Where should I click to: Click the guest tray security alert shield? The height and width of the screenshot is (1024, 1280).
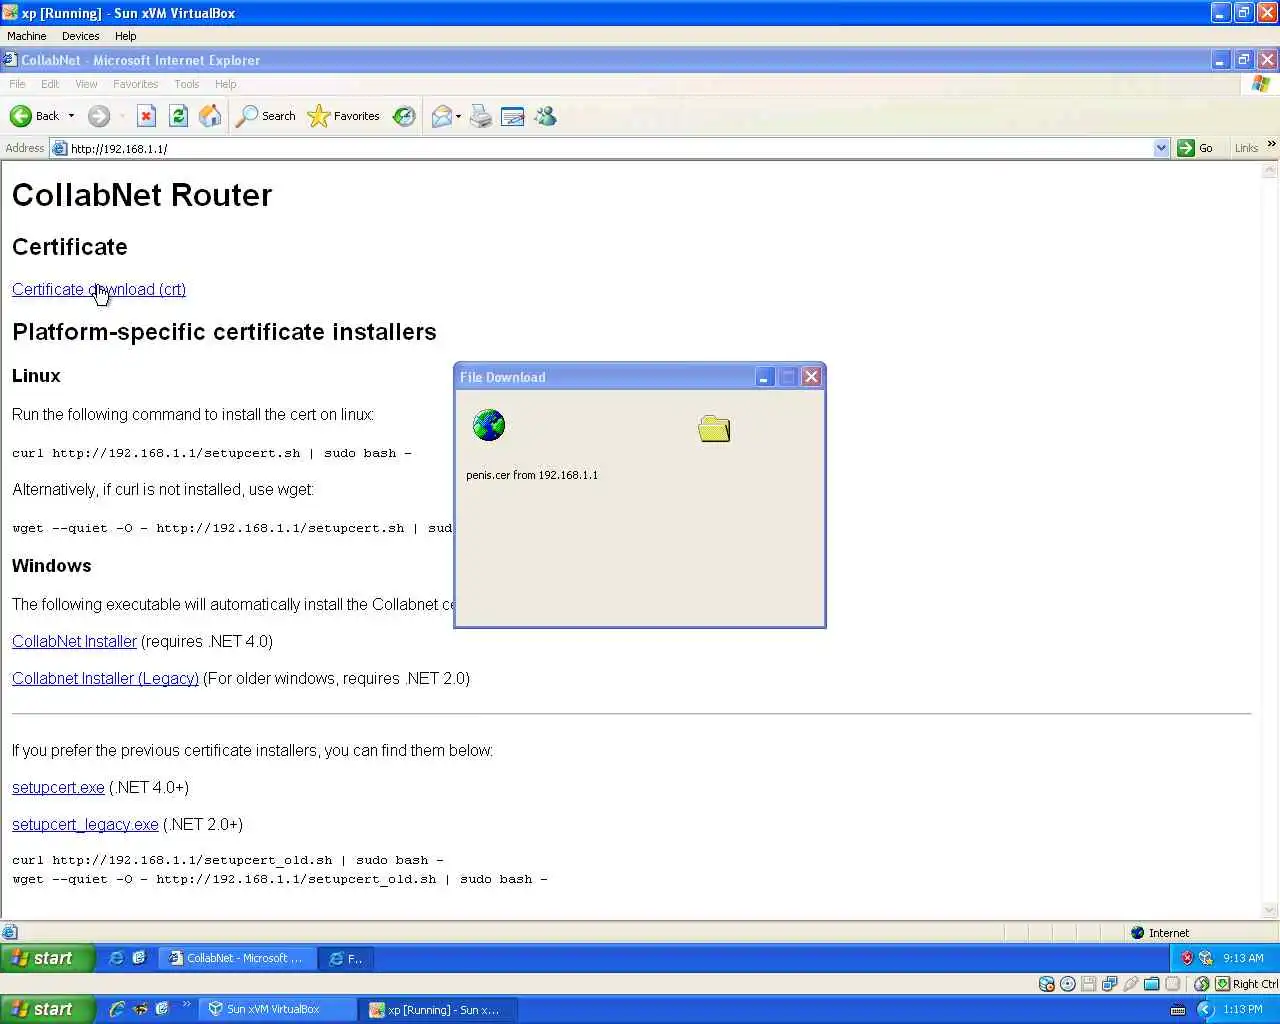1187,958
